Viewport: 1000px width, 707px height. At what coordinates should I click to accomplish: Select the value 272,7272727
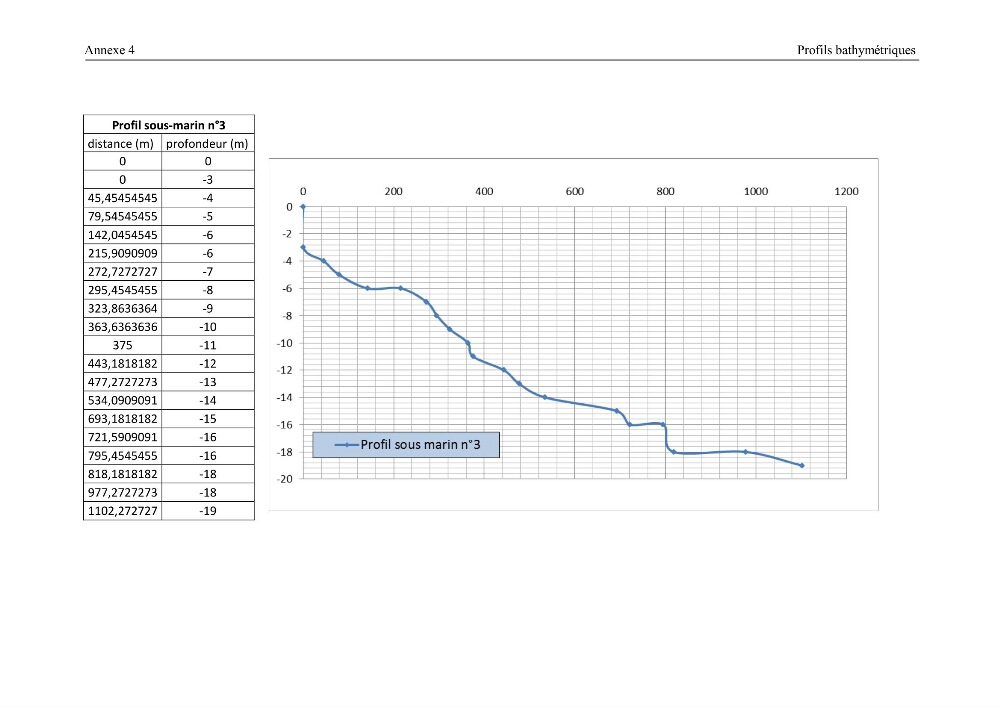(122, 272)
